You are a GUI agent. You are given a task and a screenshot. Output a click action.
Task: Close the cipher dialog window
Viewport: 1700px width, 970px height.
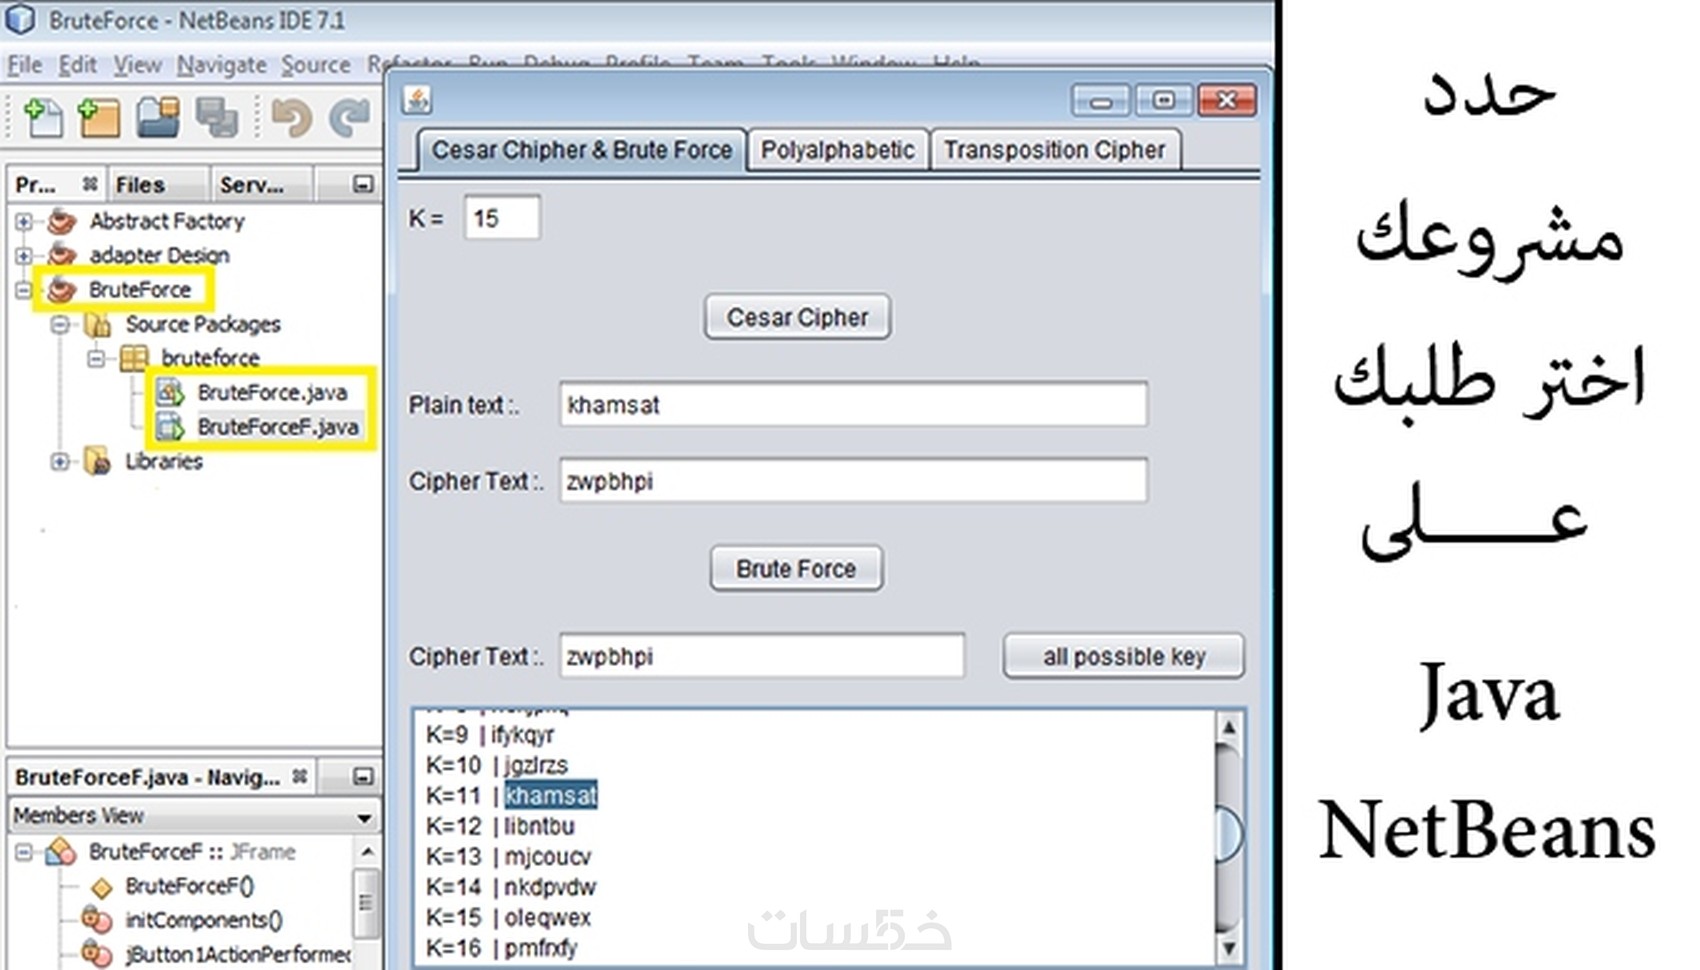tap(1227, 100)
